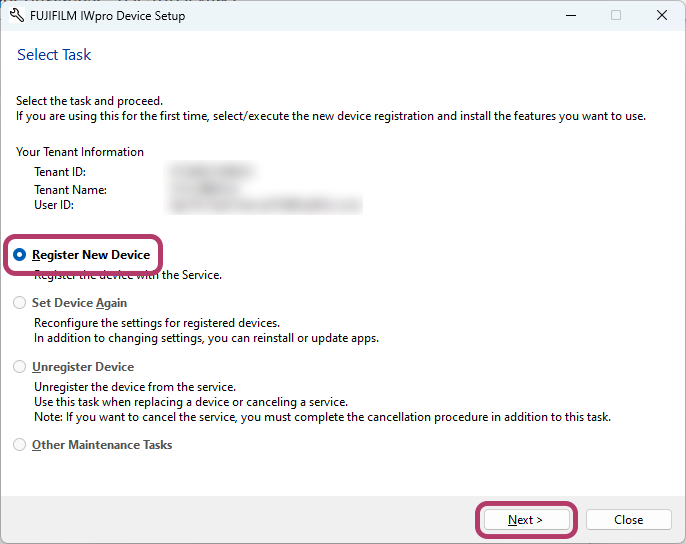Viewport: 686px width, 544px height.
Task: Click the Next button to proceed
Action: pos(526,519)
